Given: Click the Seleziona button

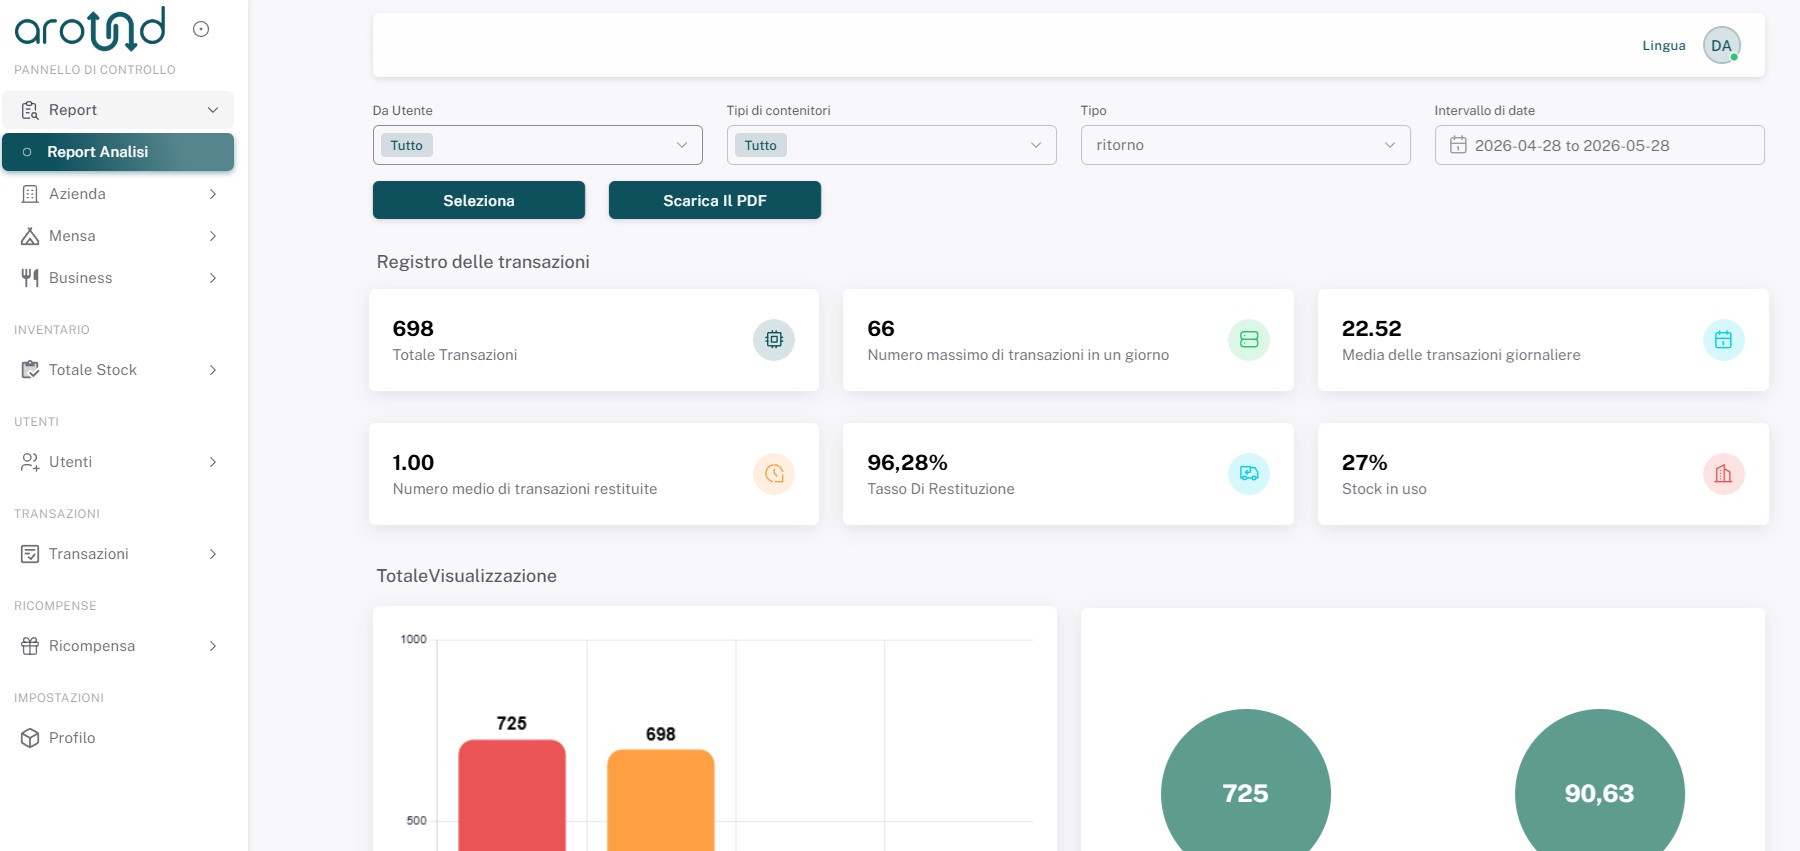Looking at the screenshot, I should [x=479, y=200].
